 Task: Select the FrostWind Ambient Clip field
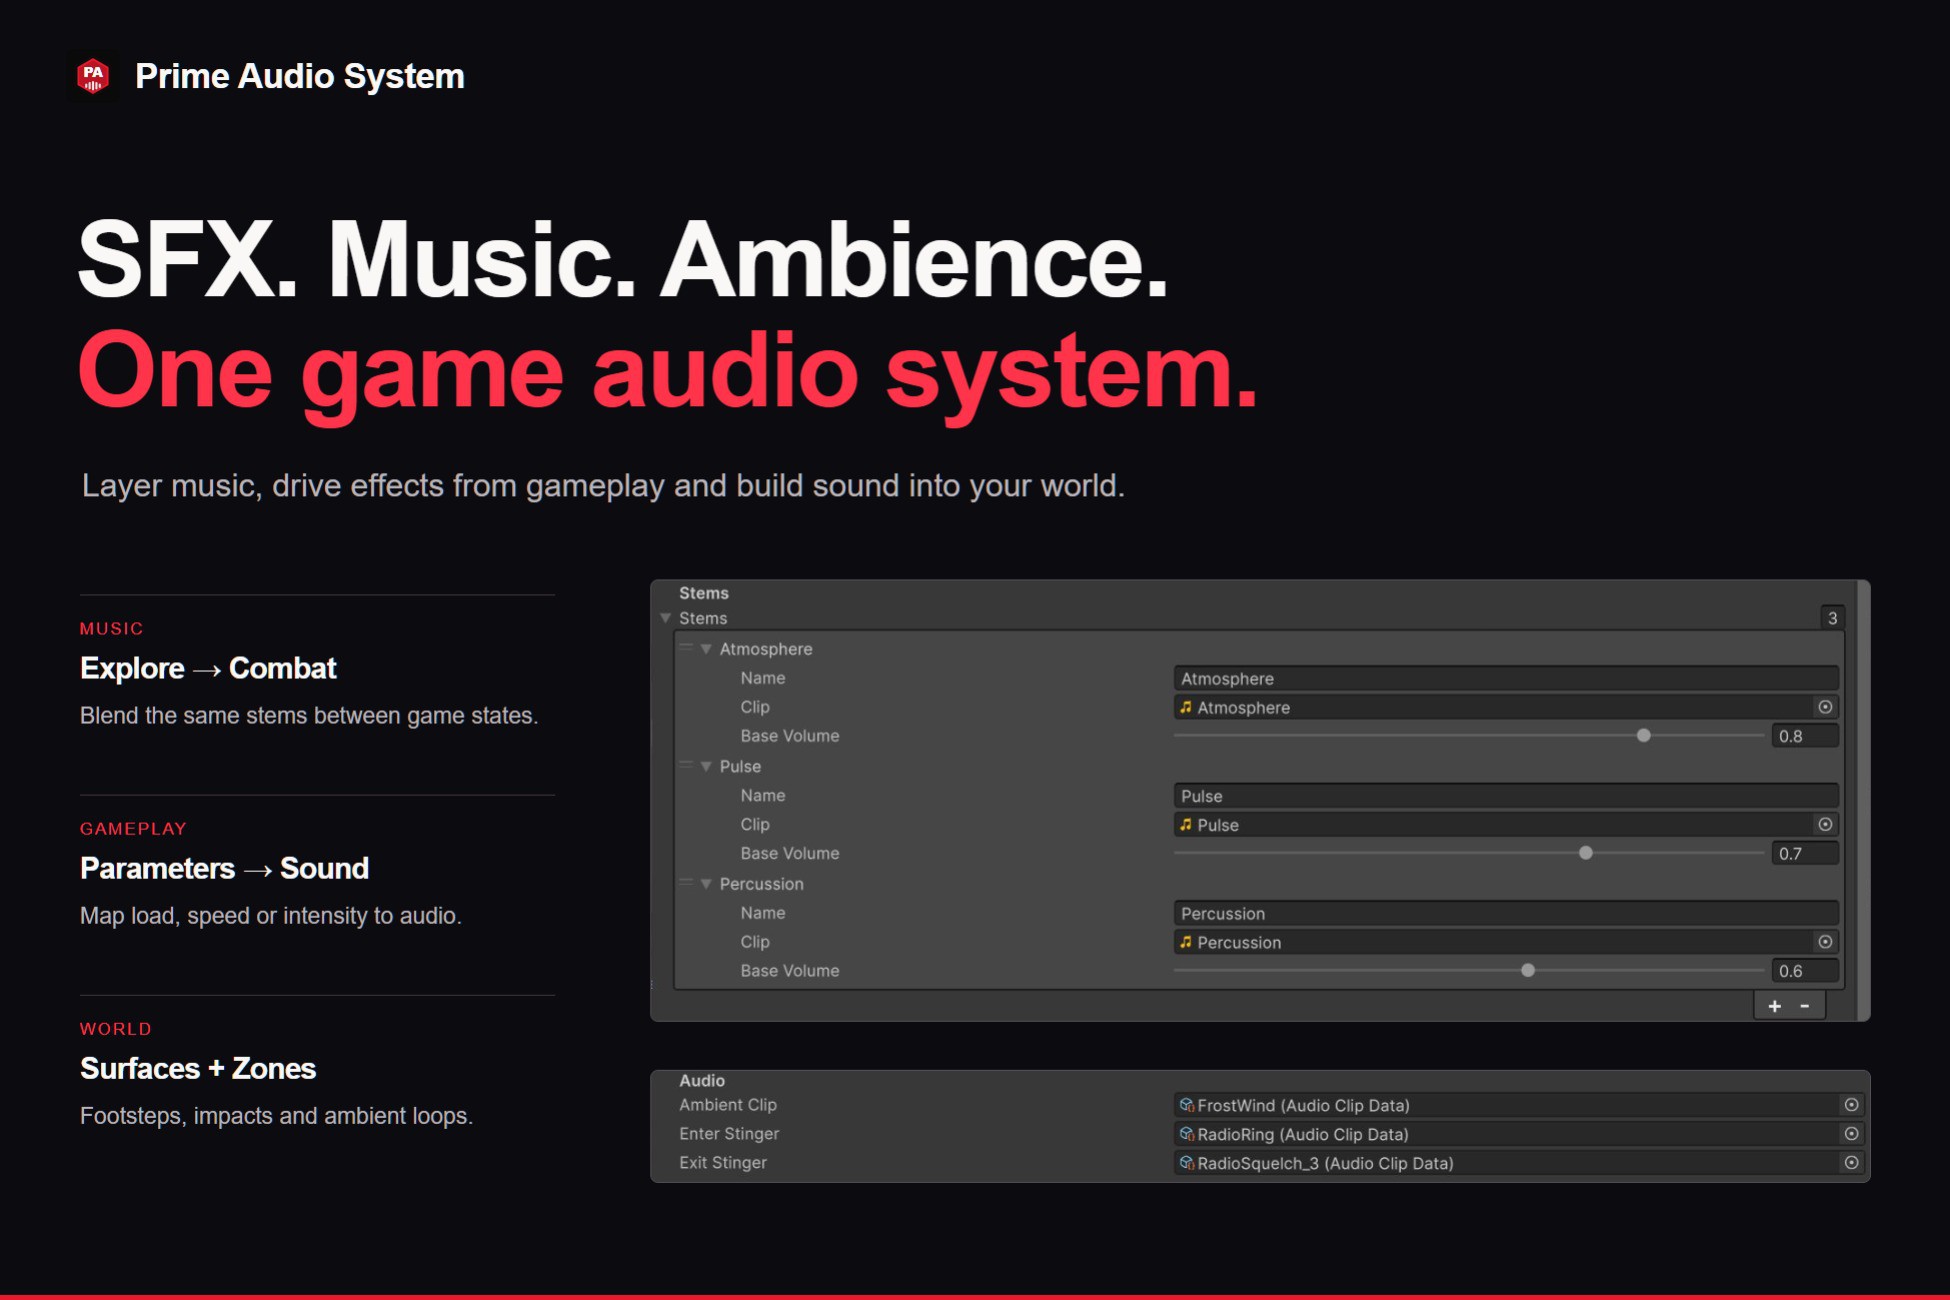pos(1518,1105)
